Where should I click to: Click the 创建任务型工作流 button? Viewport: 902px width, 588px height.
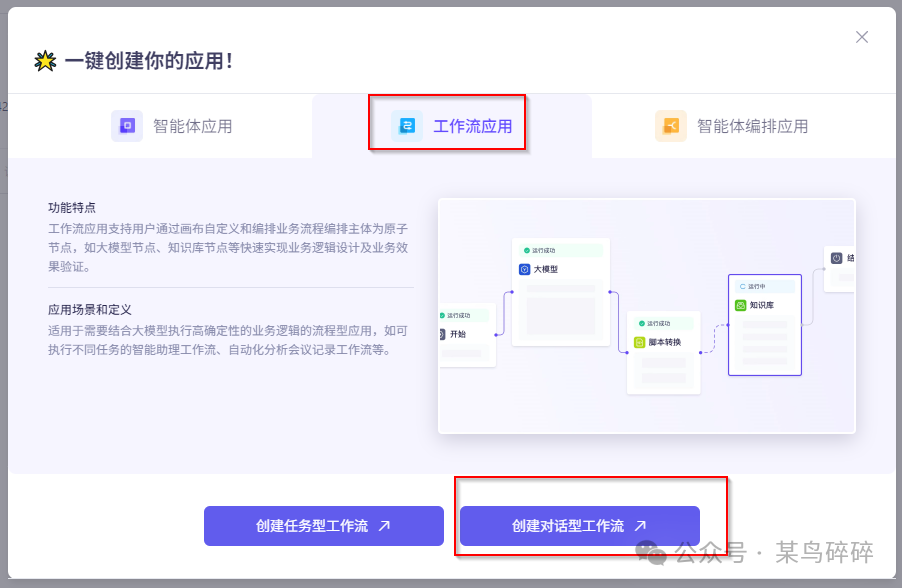pyautogui.click(x=323, y=525)
